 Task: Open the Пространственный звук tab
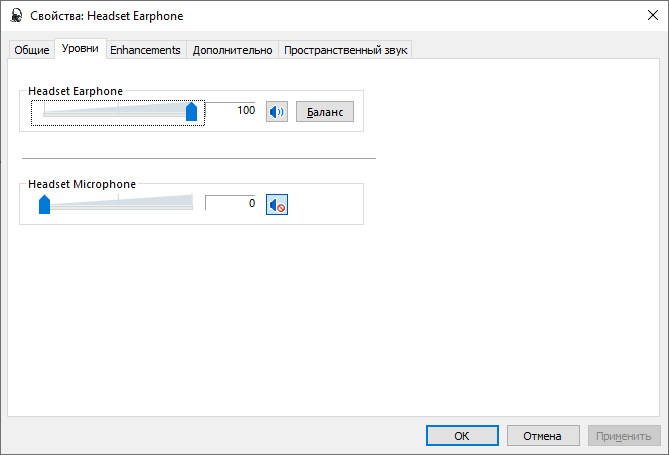point(346,50)
